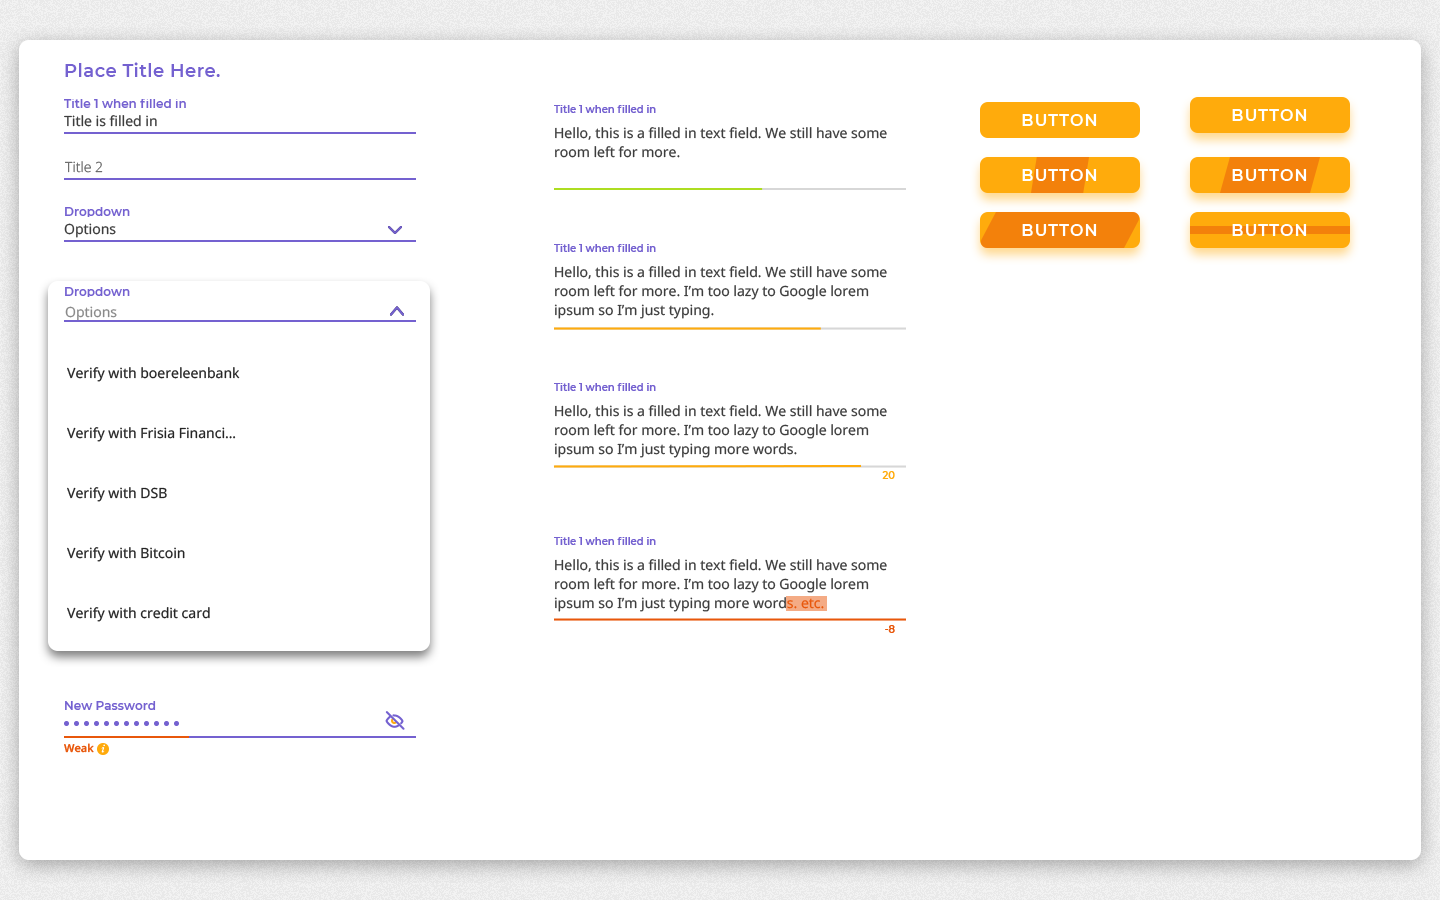Click the remaining count 20
Viewport: 1440px width, 900px height.
[x=888, y=476]
